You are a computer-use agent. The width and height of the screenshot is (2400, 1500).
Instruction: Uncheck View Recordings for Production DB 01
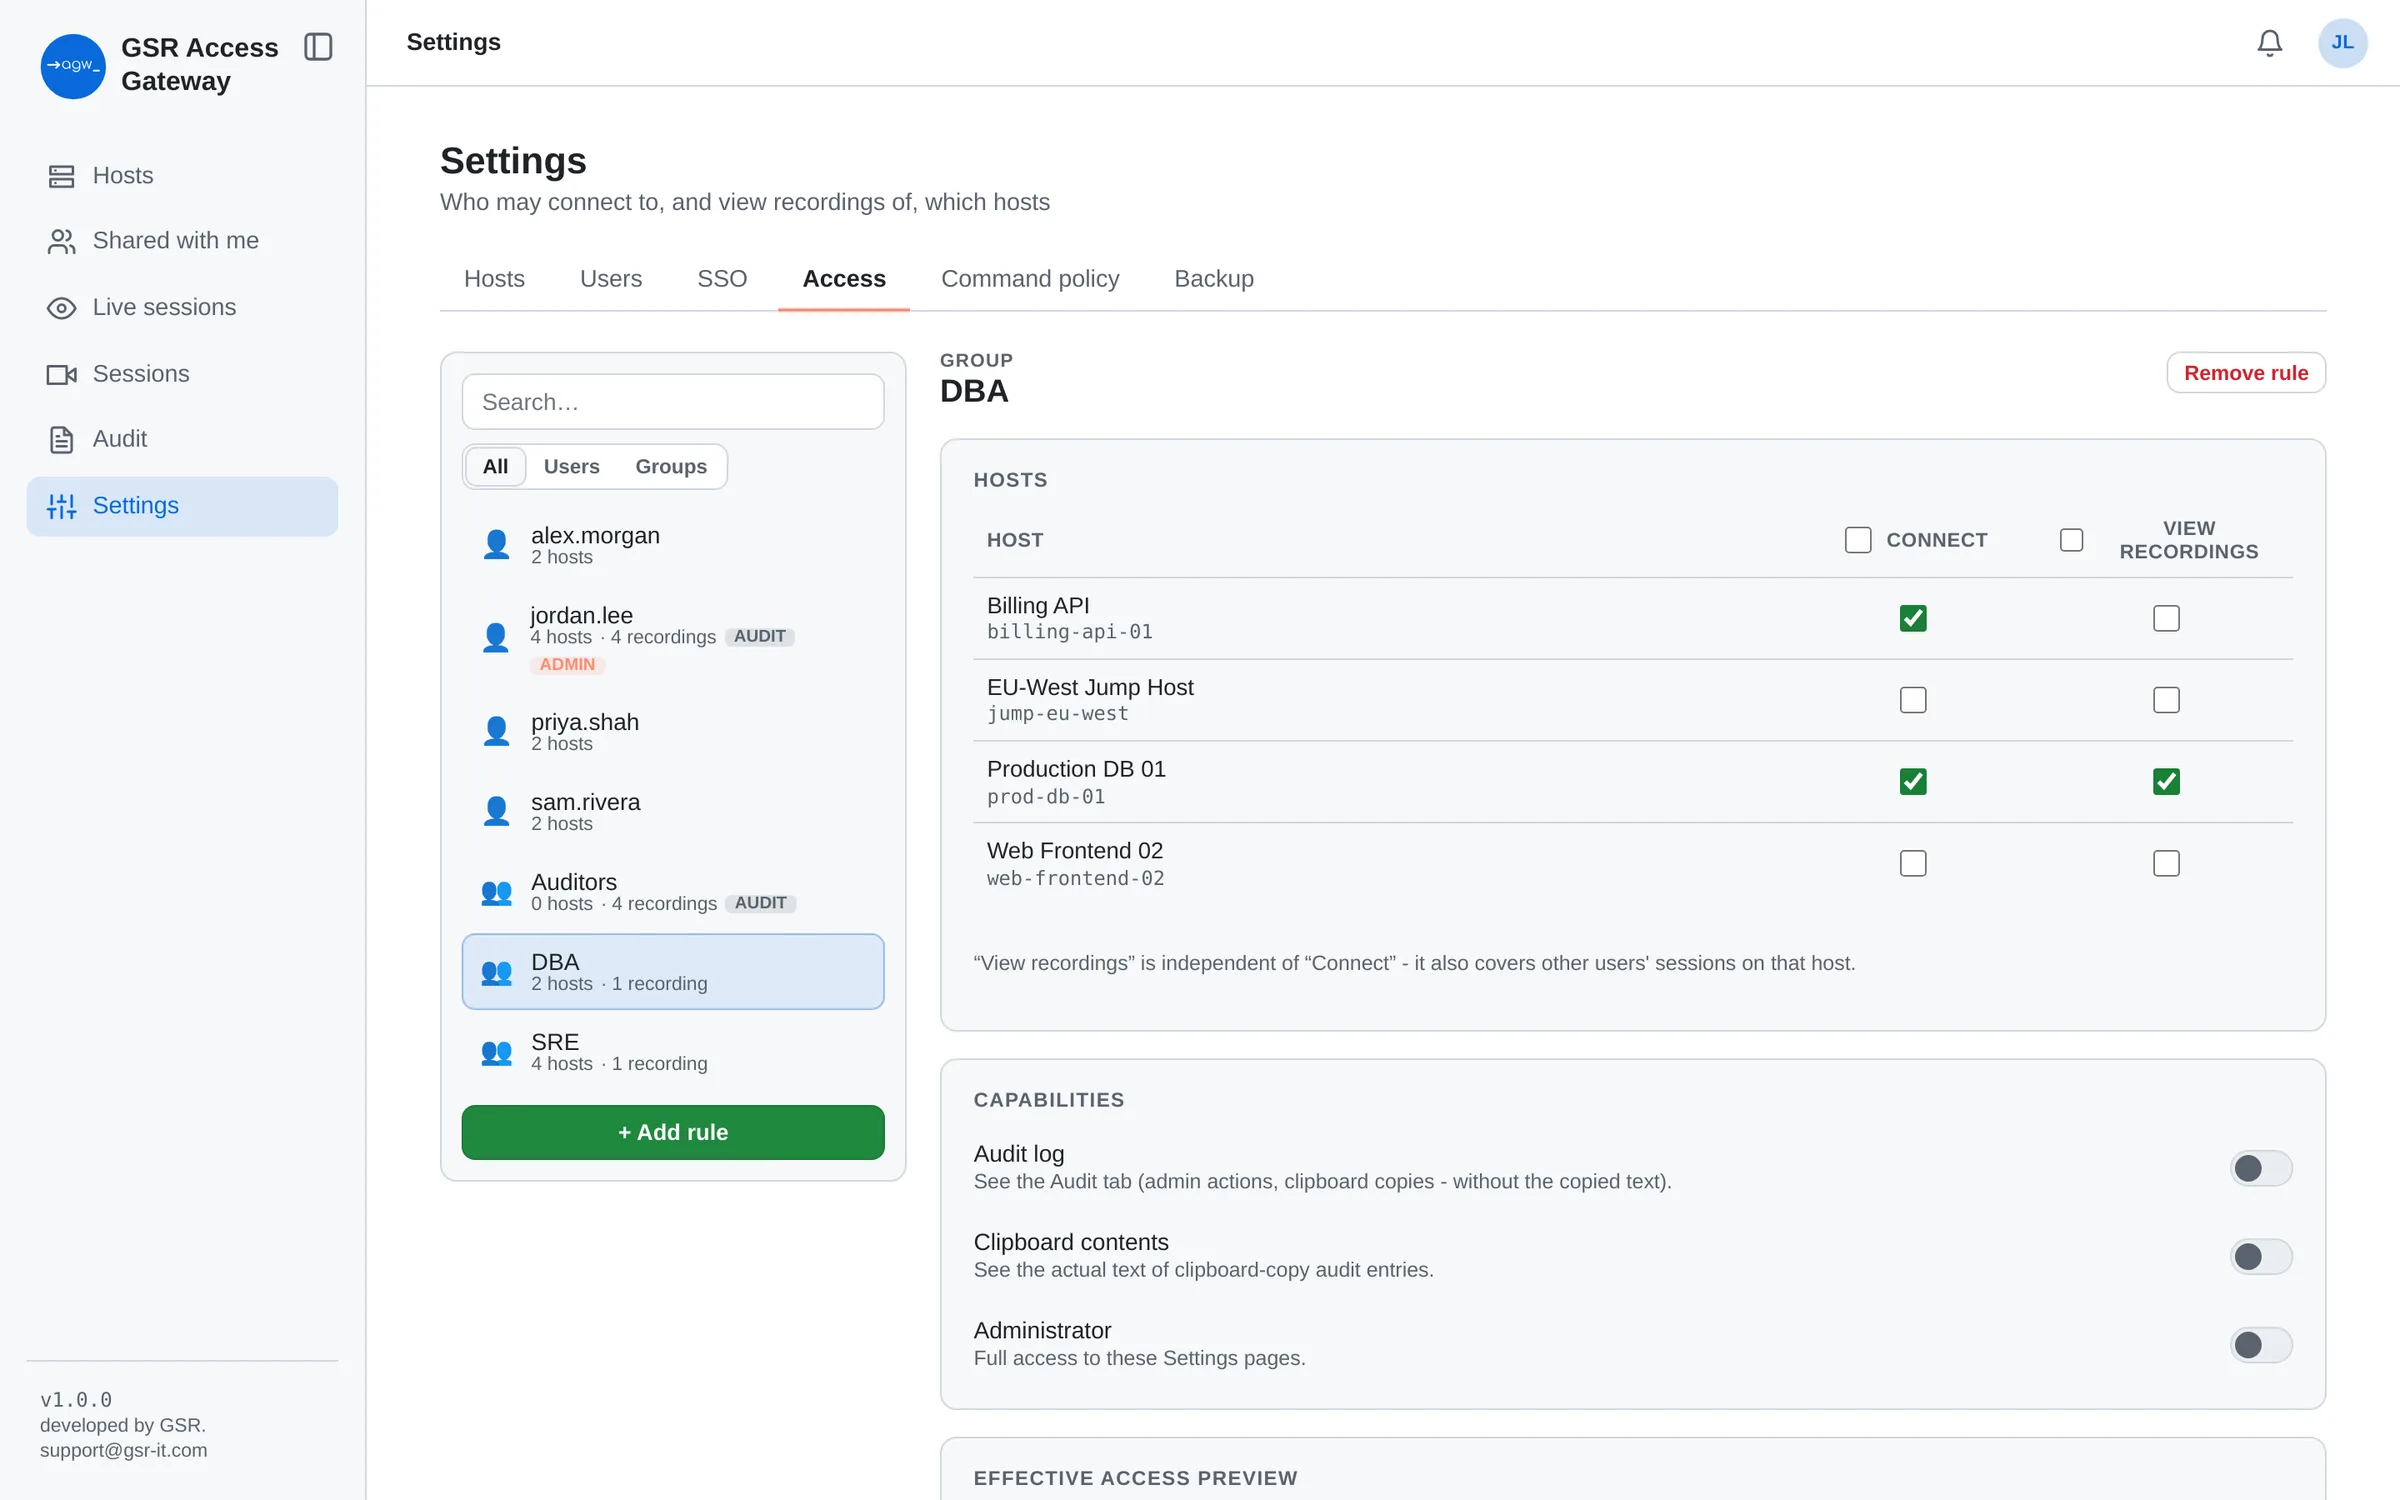point(2166,781)
